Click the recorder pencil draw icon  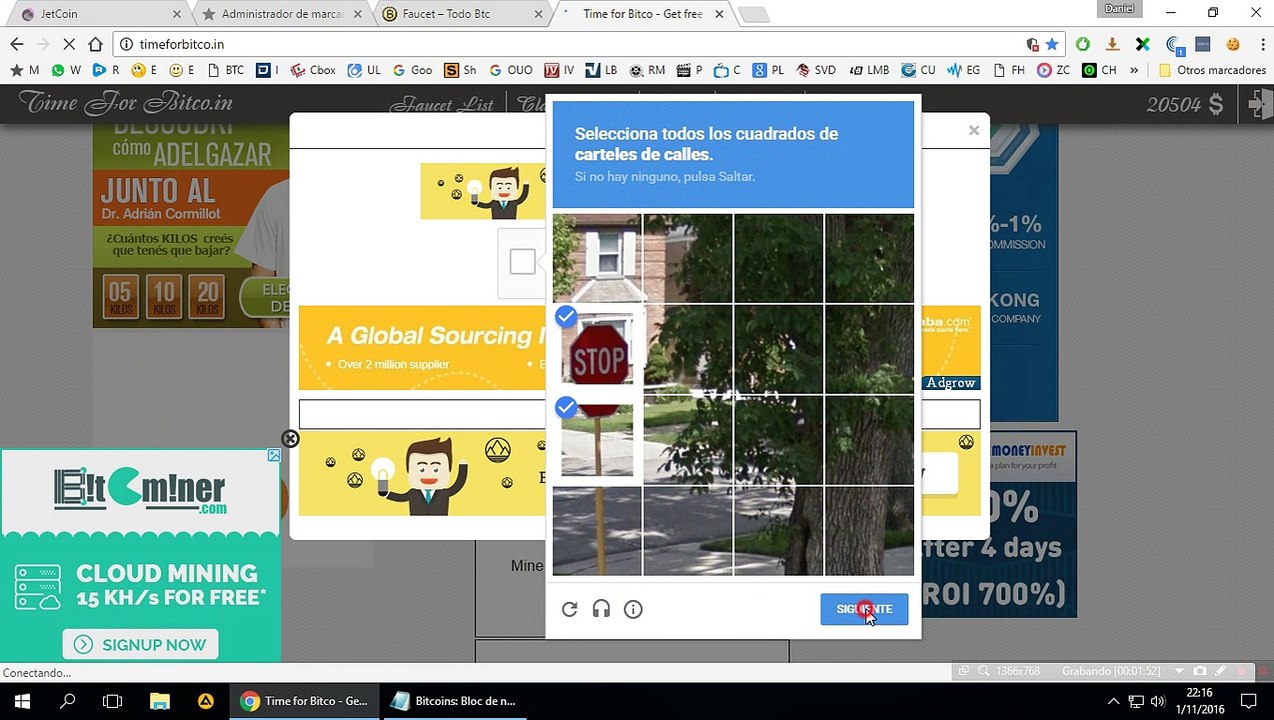(1221, 671)
